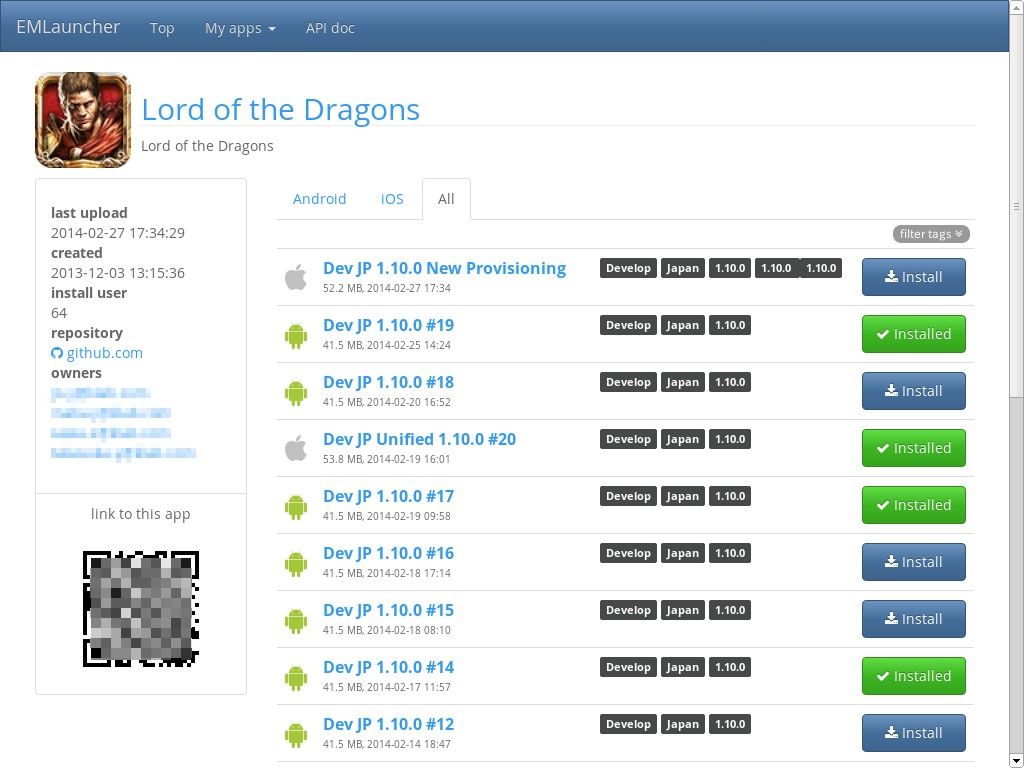Click the page vertical scrollbar thumb
Image resolution: width=1024 pixels, height=768 pixels.
[1016, 206]
